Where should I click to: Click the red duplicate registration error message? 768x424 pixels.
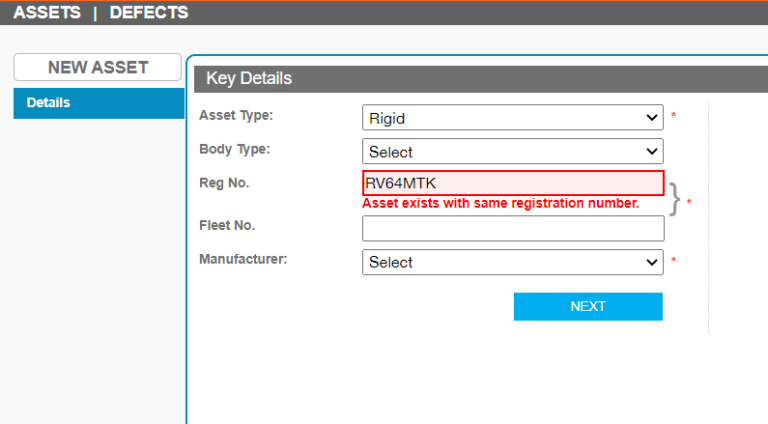click(500, 203)
